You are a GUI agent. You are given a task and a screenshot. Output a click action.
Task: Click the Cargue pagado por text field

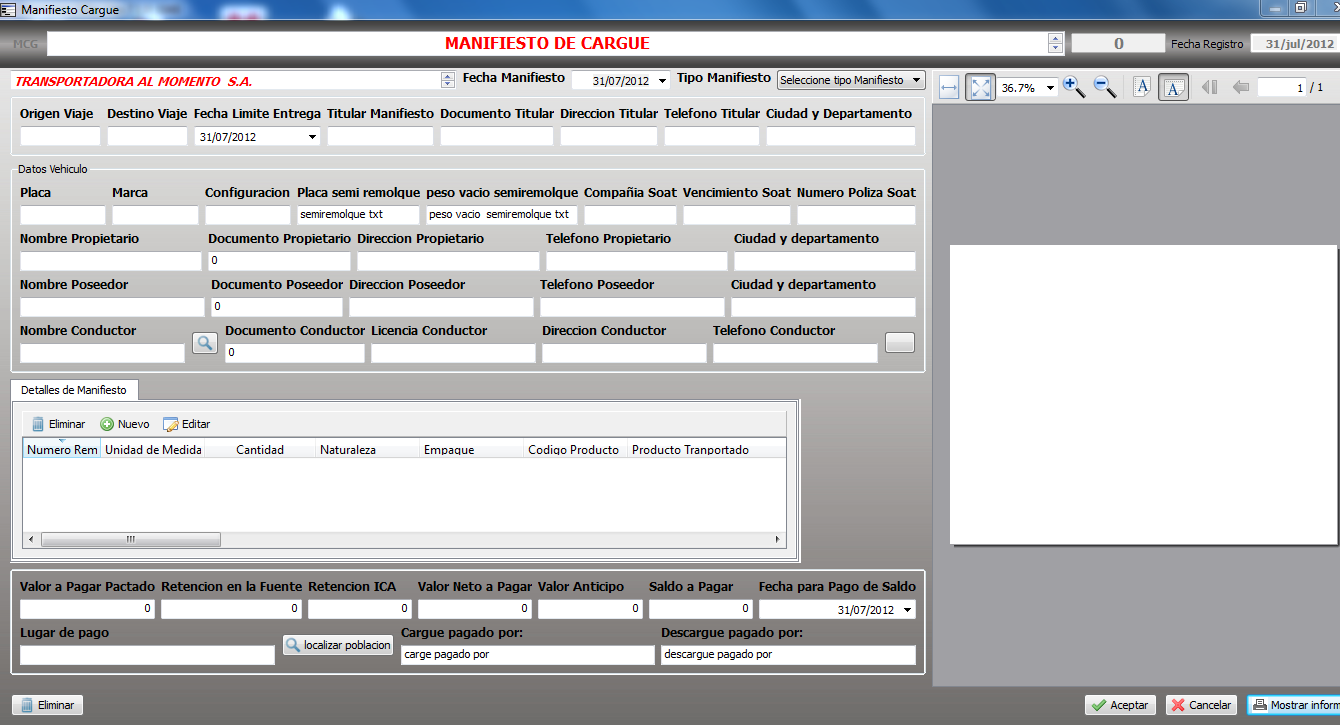(x=527, y=655)
